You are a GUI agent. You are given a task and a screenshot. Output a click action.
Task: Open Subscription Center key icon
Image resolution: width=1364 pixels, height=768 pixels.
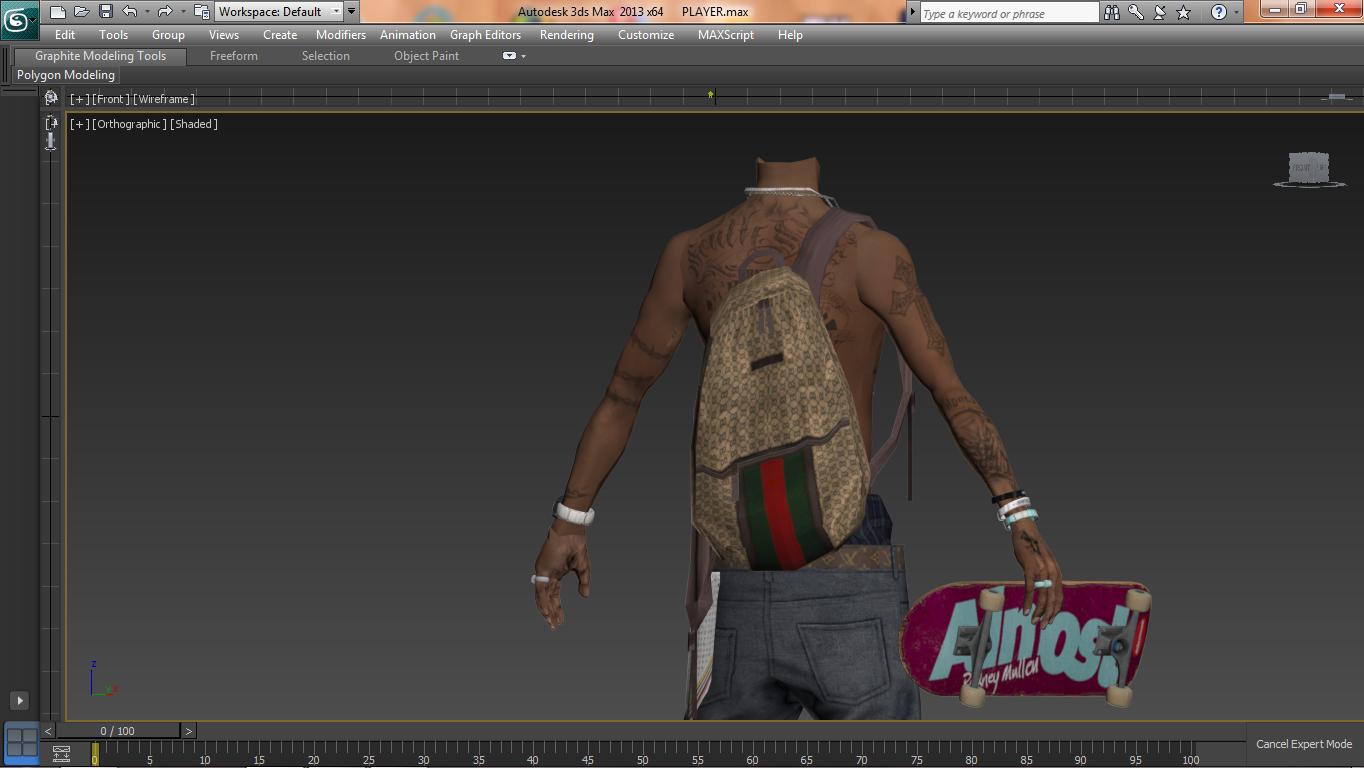click(1136, 12)
